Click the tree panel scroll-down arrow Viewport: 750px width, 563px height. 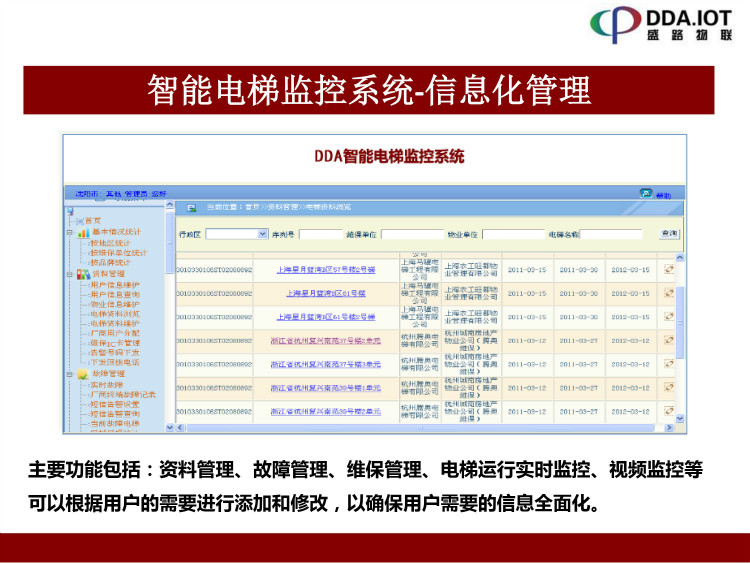(x=170, y=427)
